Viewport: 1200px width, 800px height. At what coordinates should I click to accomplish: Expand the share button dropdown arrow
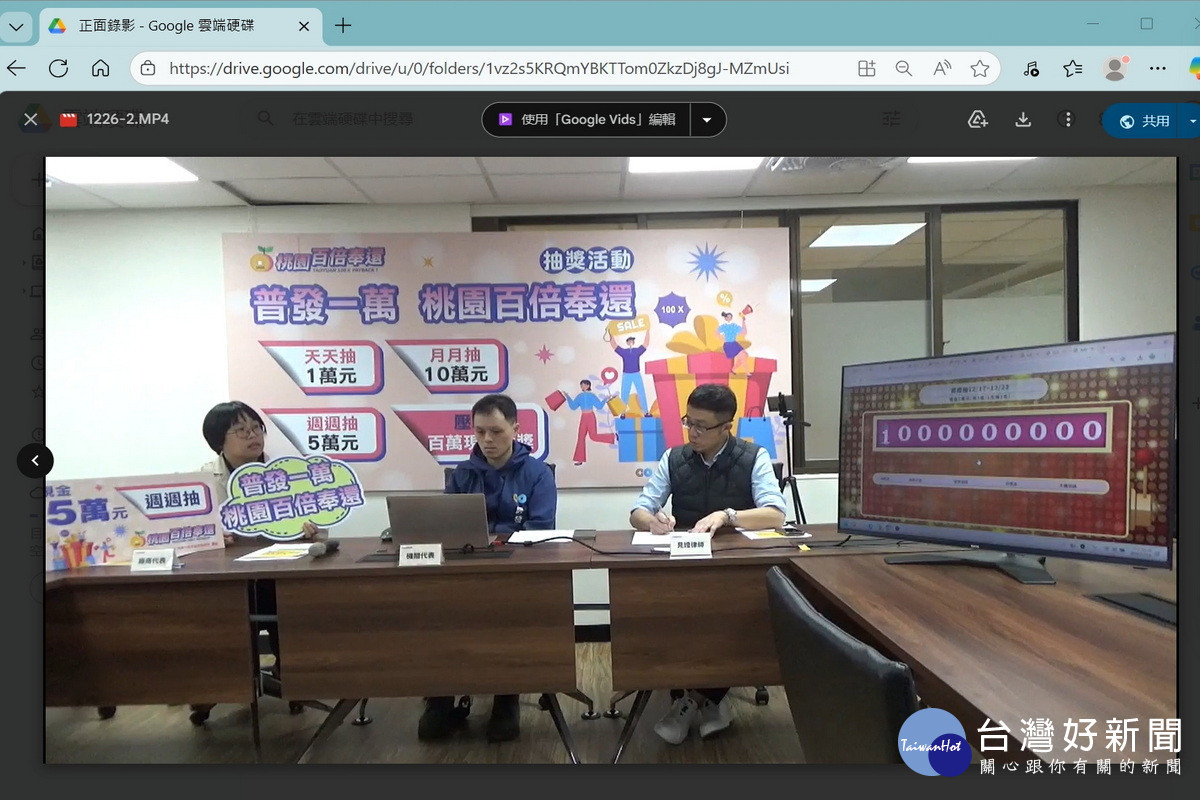coord(1191,120)
